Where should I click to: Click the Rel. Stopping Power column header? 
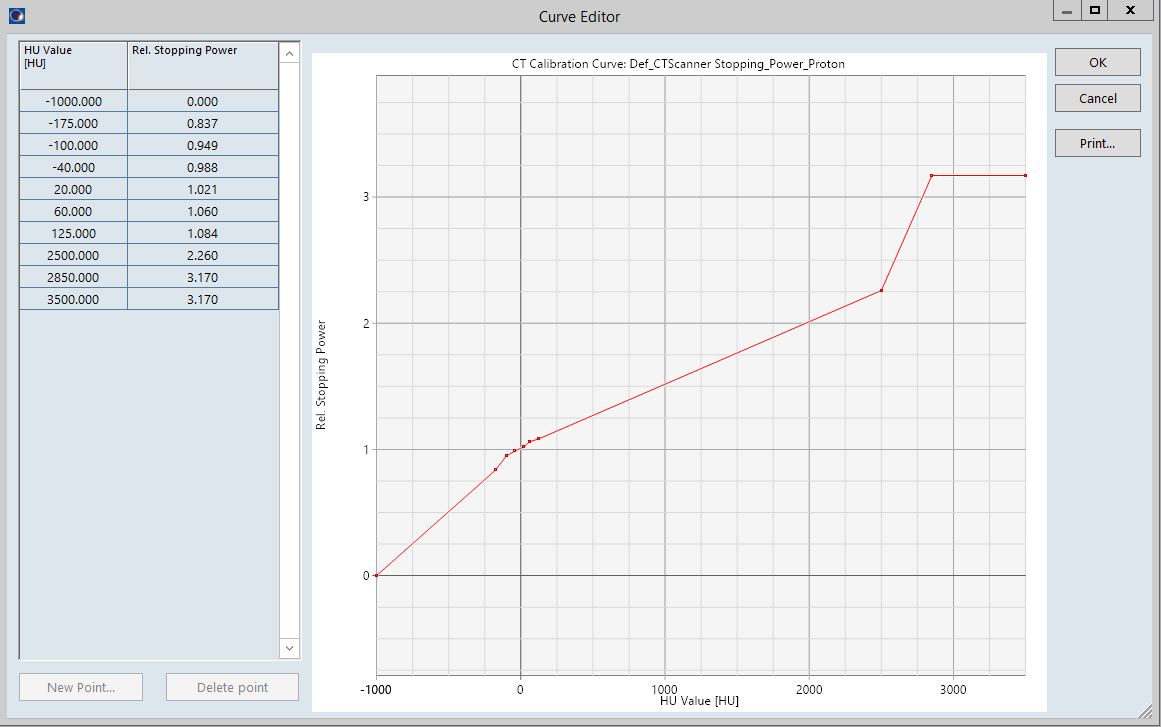tap(203, 65)
